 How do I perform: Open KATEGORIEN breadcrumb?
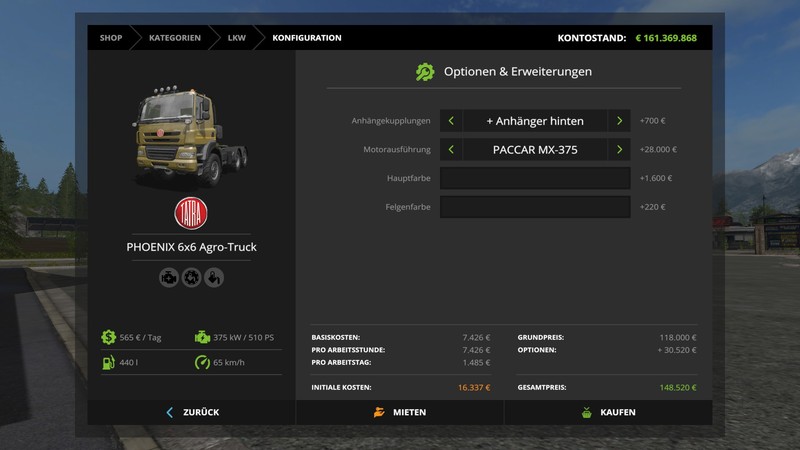pos(174,38)
